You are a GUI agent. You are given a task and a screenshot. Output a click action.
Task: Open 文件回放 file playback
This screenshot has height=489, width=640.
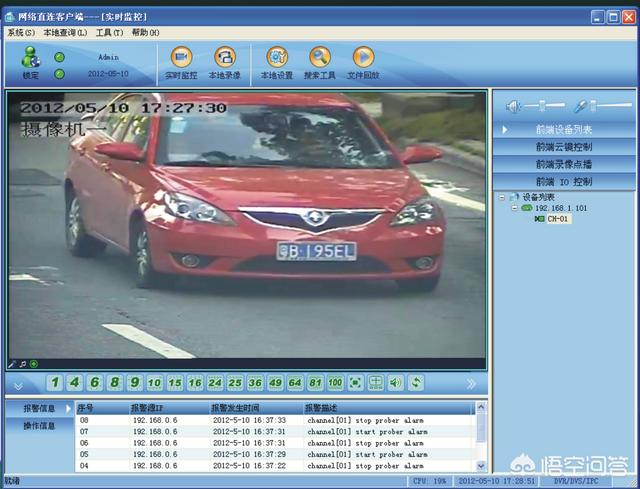(363, 60)
